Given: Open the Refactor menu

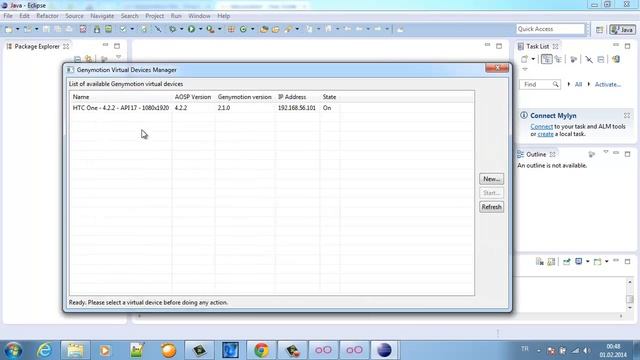Looking at the screenshot, I should tap(47, 16).
